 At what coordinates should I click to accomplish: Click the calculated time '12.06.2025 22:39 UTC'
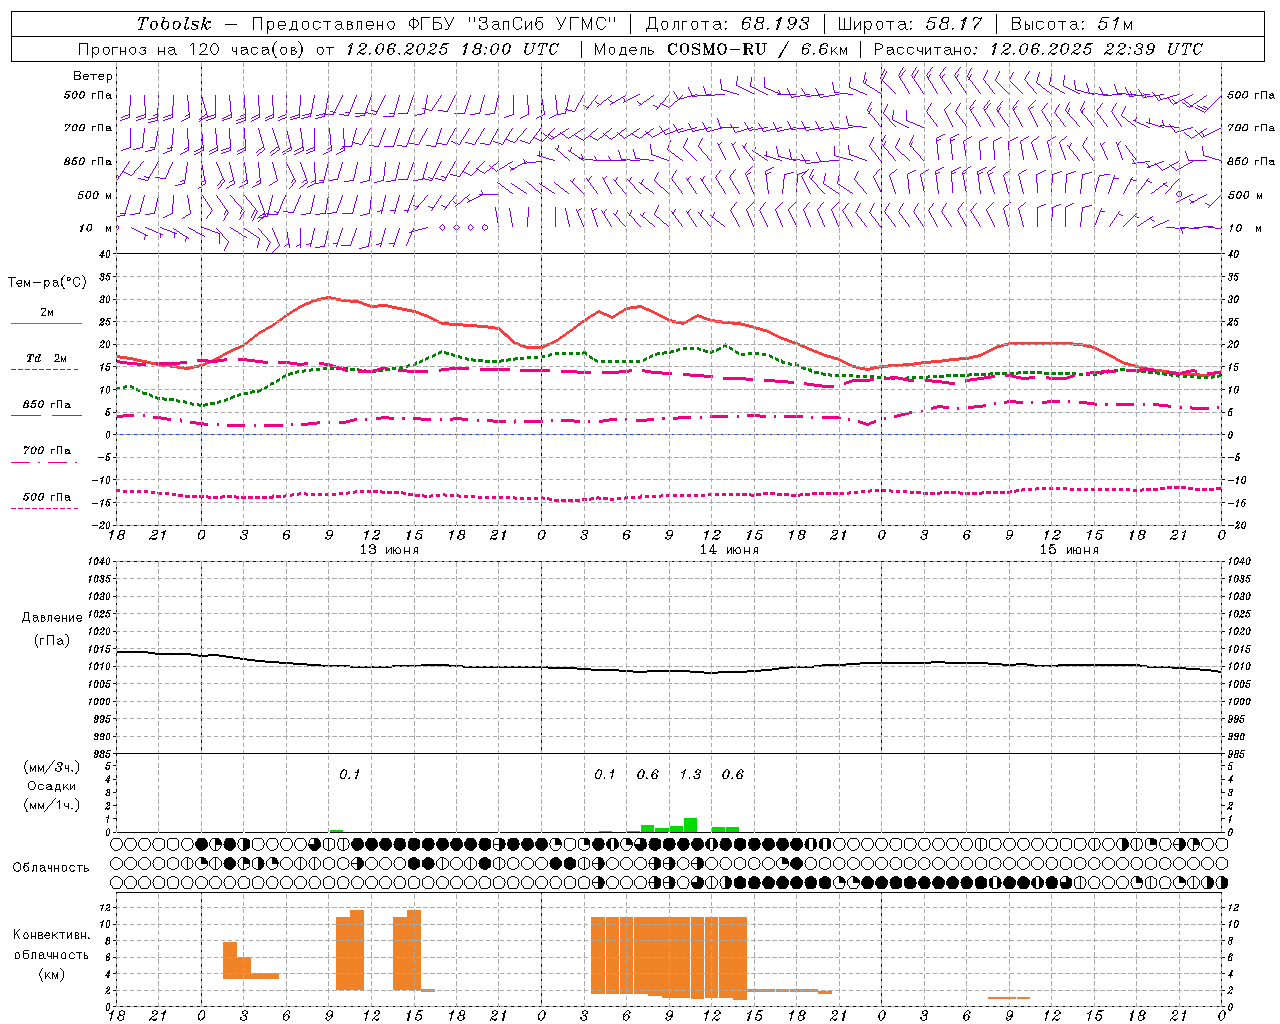[1096, 49]
